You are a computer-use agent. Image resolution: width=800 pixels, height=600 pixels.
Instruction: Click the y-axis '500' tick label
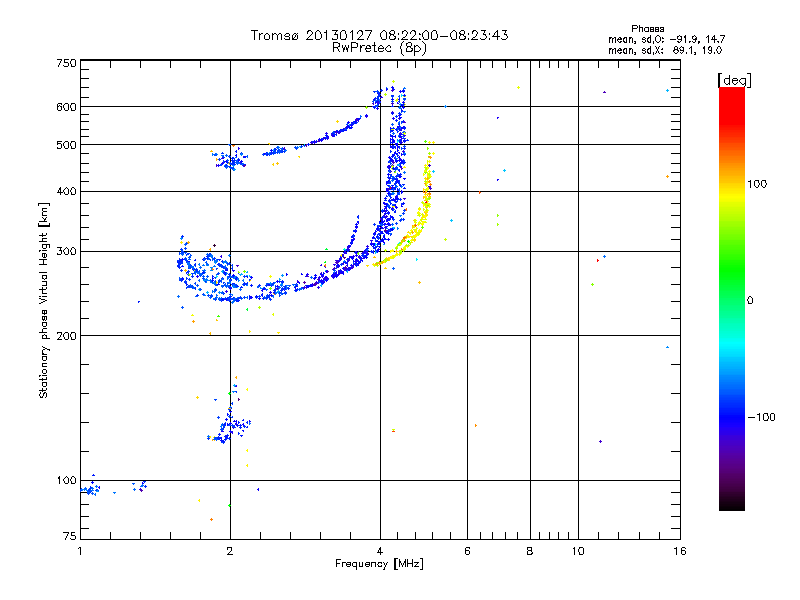[x=66, y=145]
